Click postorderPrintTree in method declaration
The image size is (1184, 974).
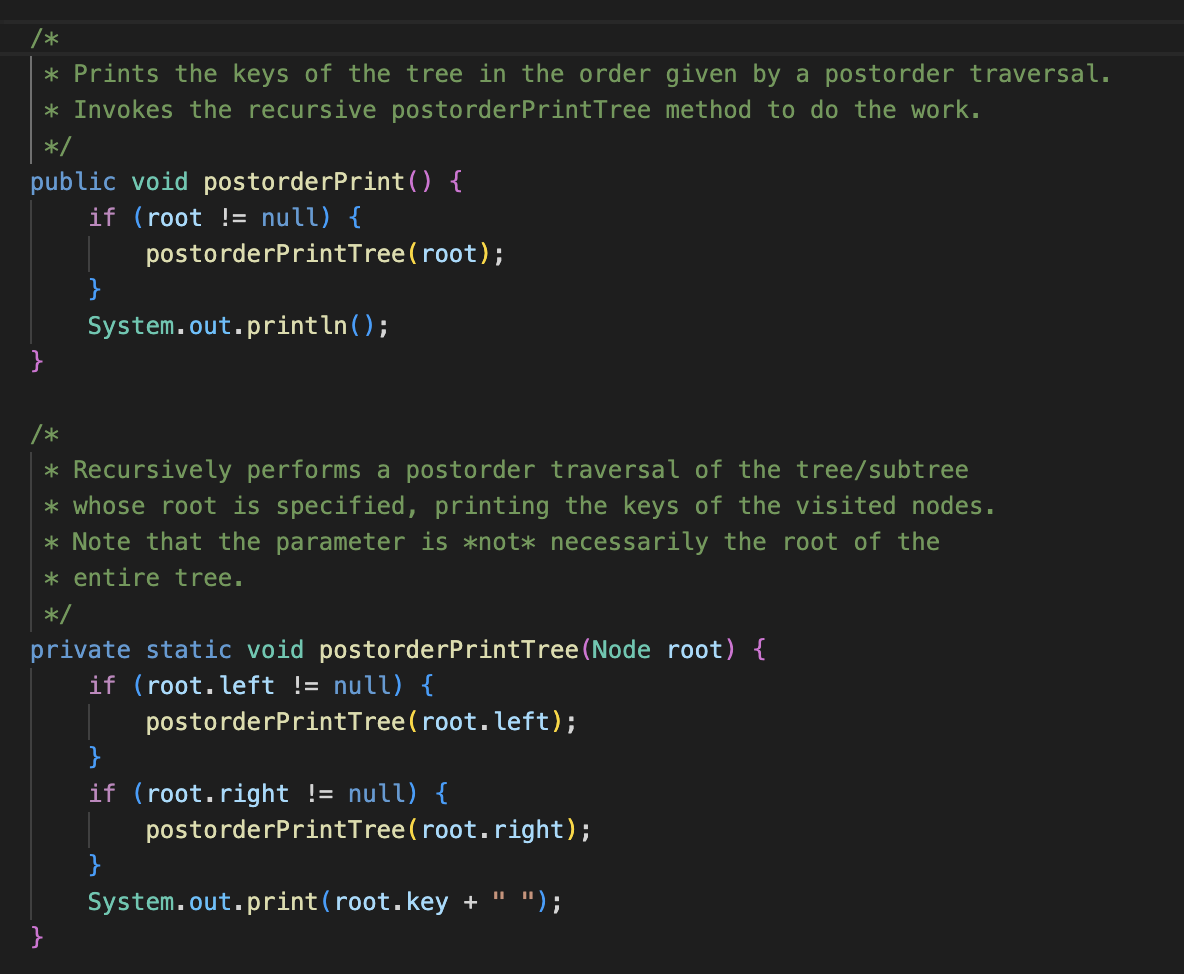click(x=449, y=650)
